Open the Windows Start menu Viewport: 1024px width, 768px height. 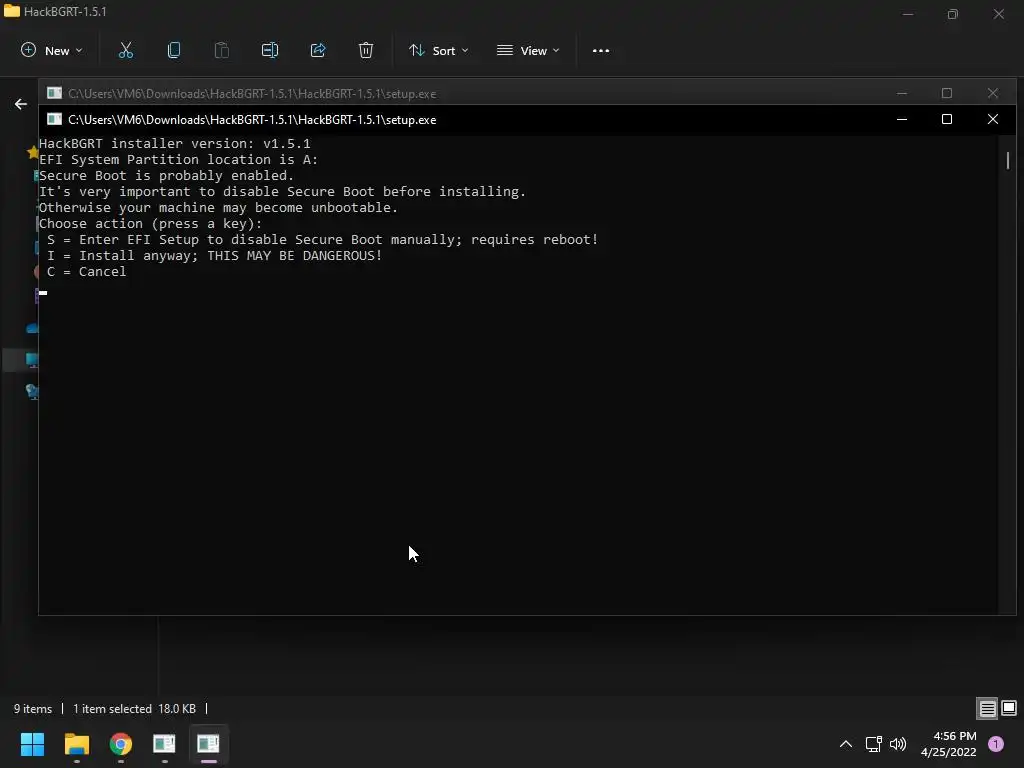(33, 744)
